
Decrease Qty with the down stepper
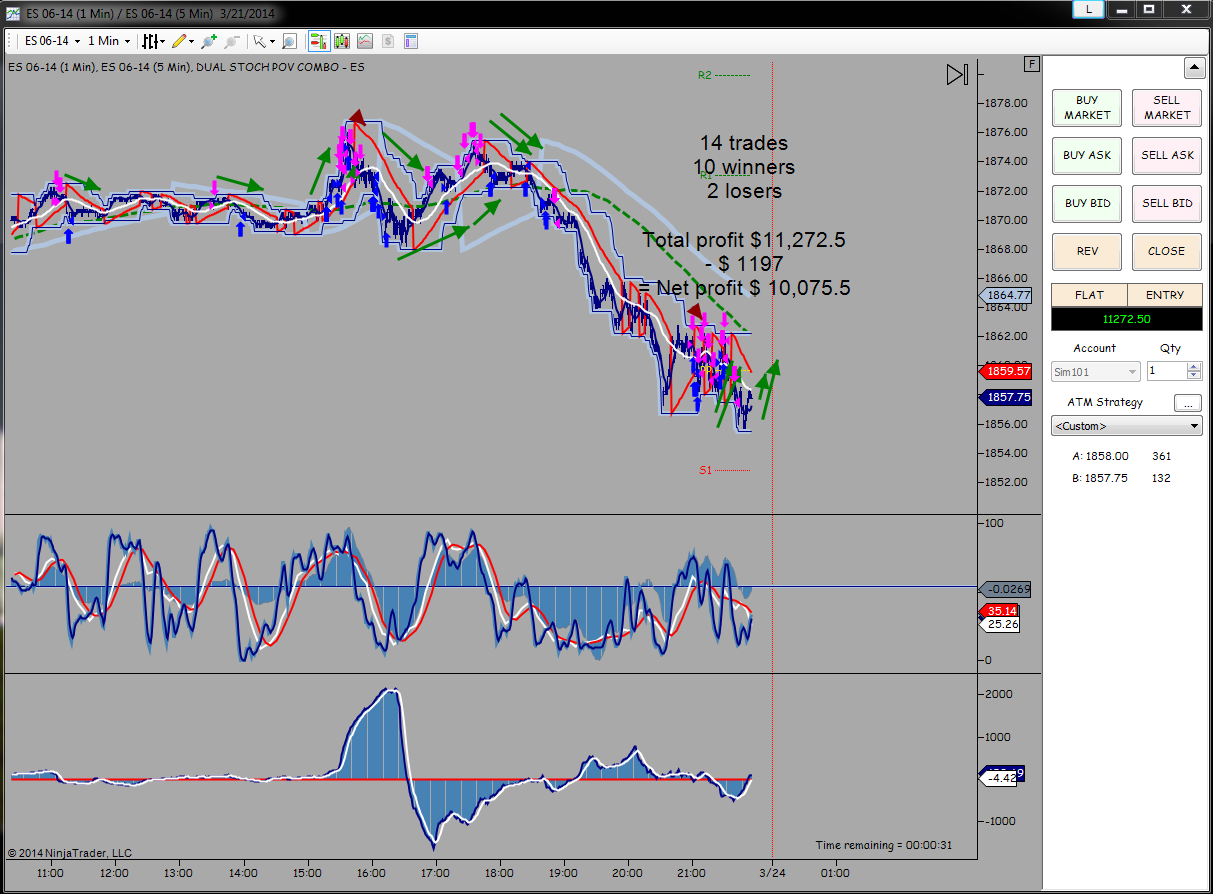tap(1194, 376)
